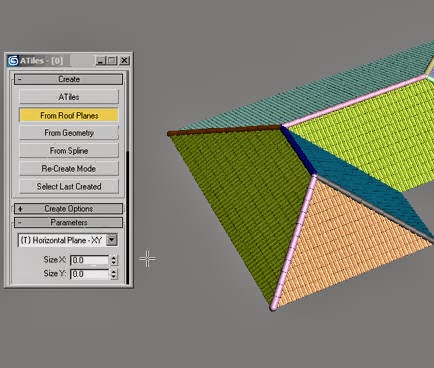This screenshot has height=368, width=434.
Task: Minimize the ATiles window
Action: click(x=100, y=61)
